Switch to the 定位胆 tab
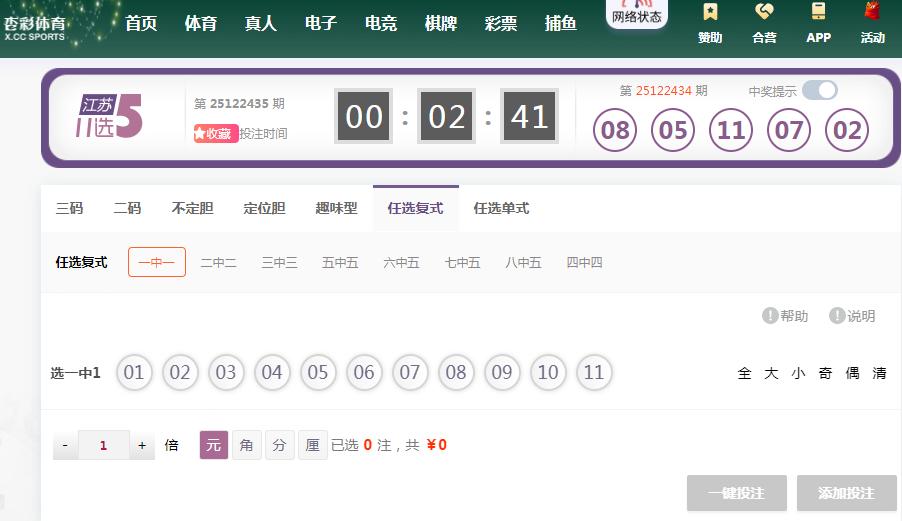Image resolution: width=902 pixels, height=521 pixels. coord(264,208)
